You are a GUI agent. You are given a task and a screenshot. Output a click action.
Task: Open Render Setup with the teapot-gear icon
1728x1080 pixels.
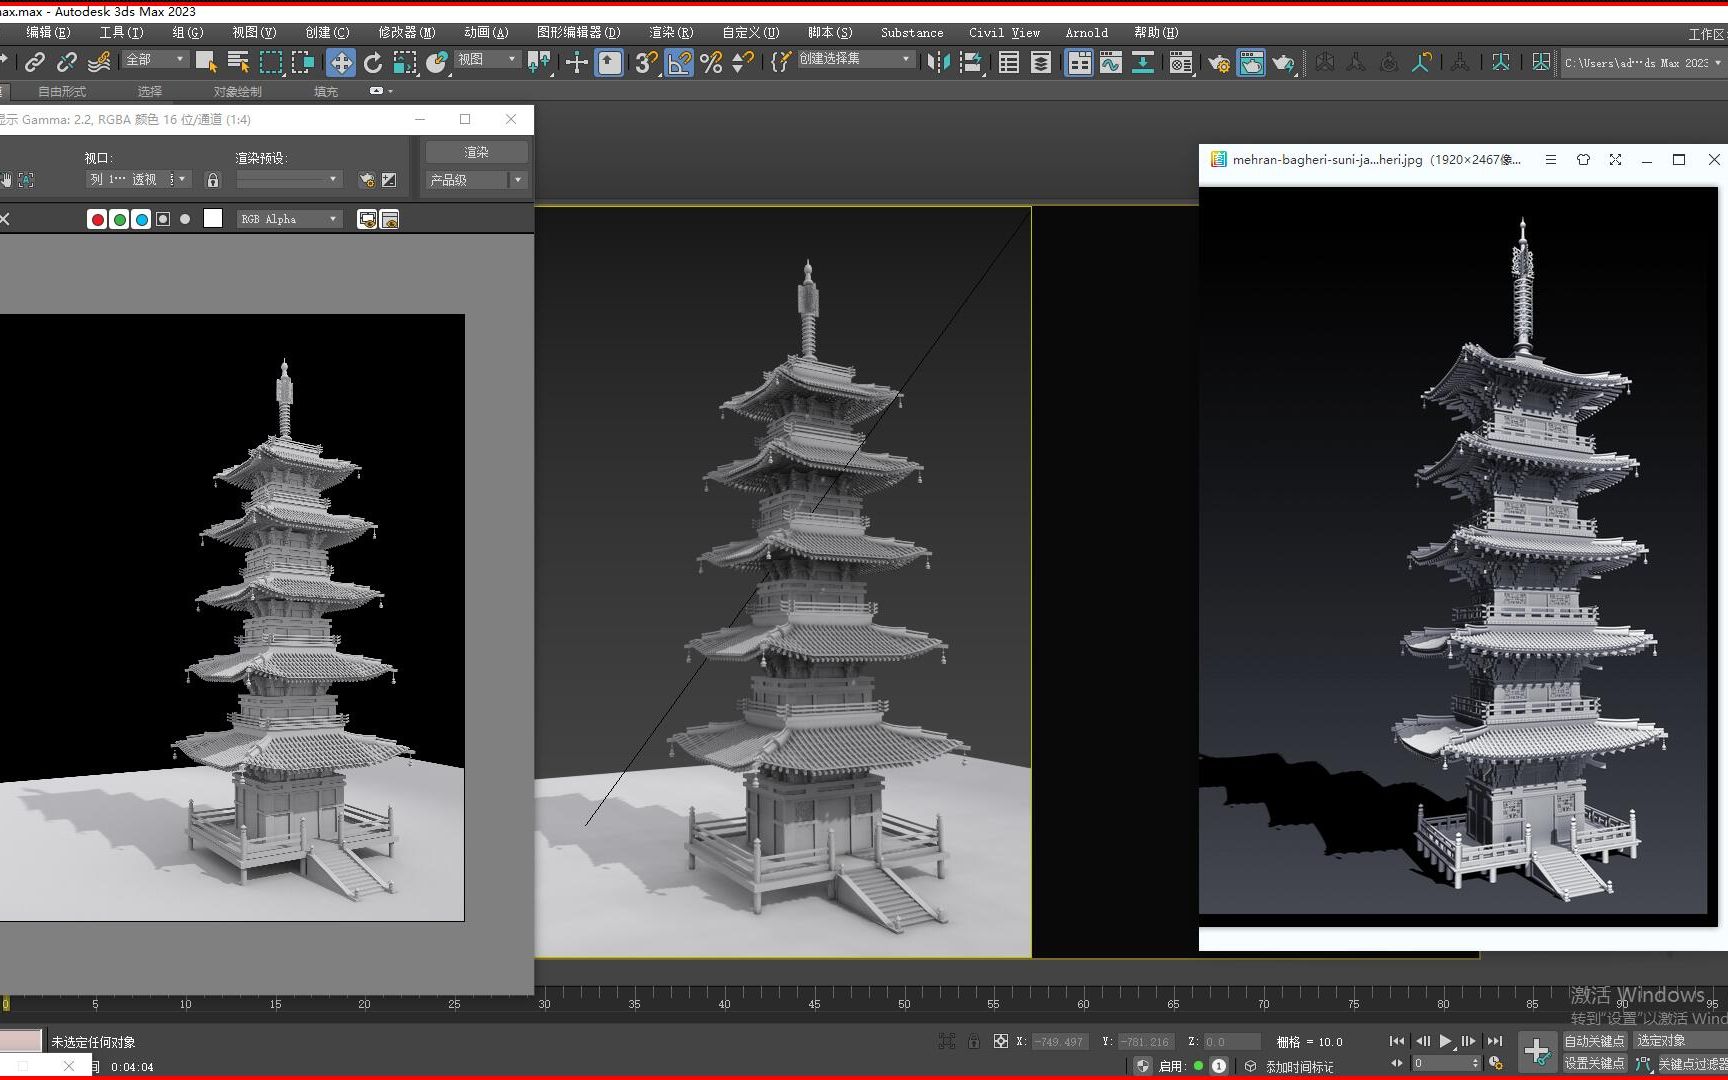(1219, 62)
